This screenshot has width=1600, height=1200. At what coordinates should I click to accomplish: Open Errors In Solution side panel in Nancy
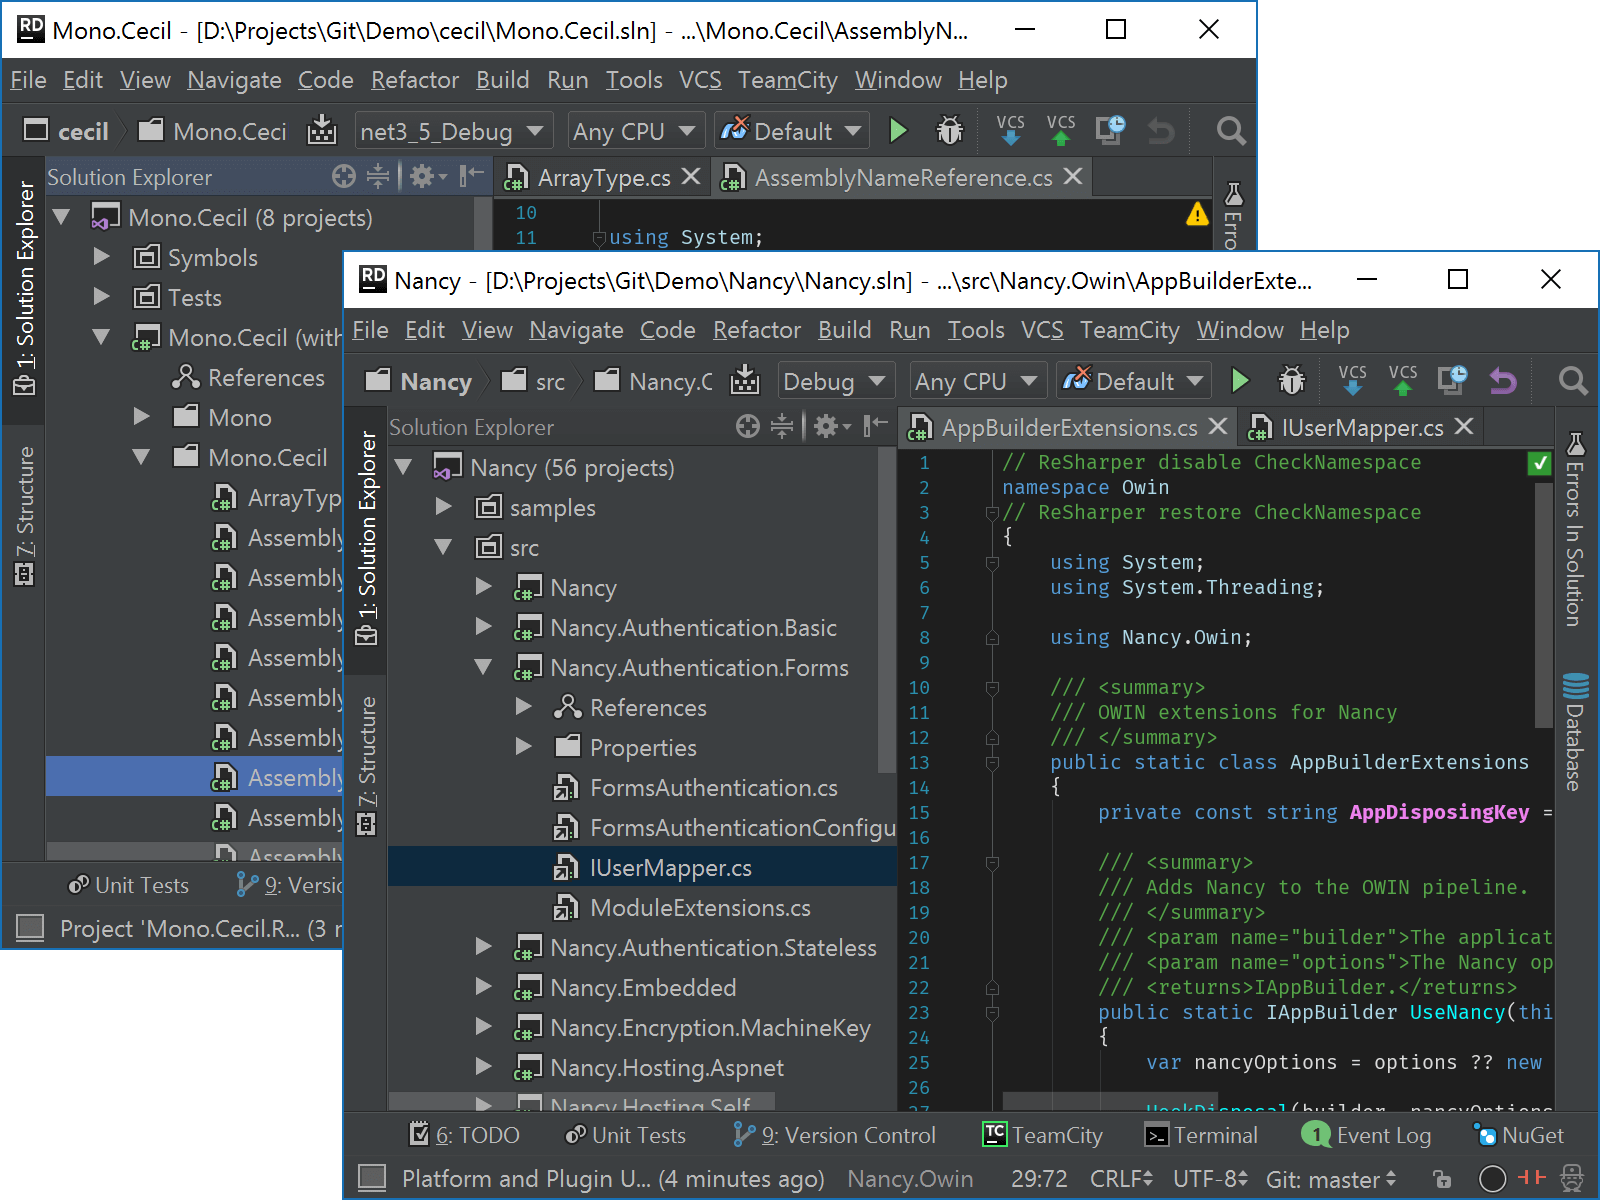click(x=1575, y=530)
